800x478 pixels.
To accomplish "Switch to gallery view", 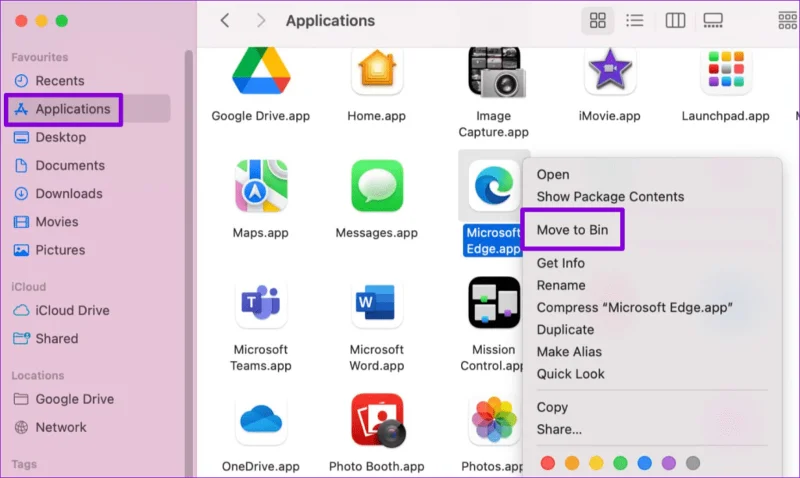I will point(713,20).
